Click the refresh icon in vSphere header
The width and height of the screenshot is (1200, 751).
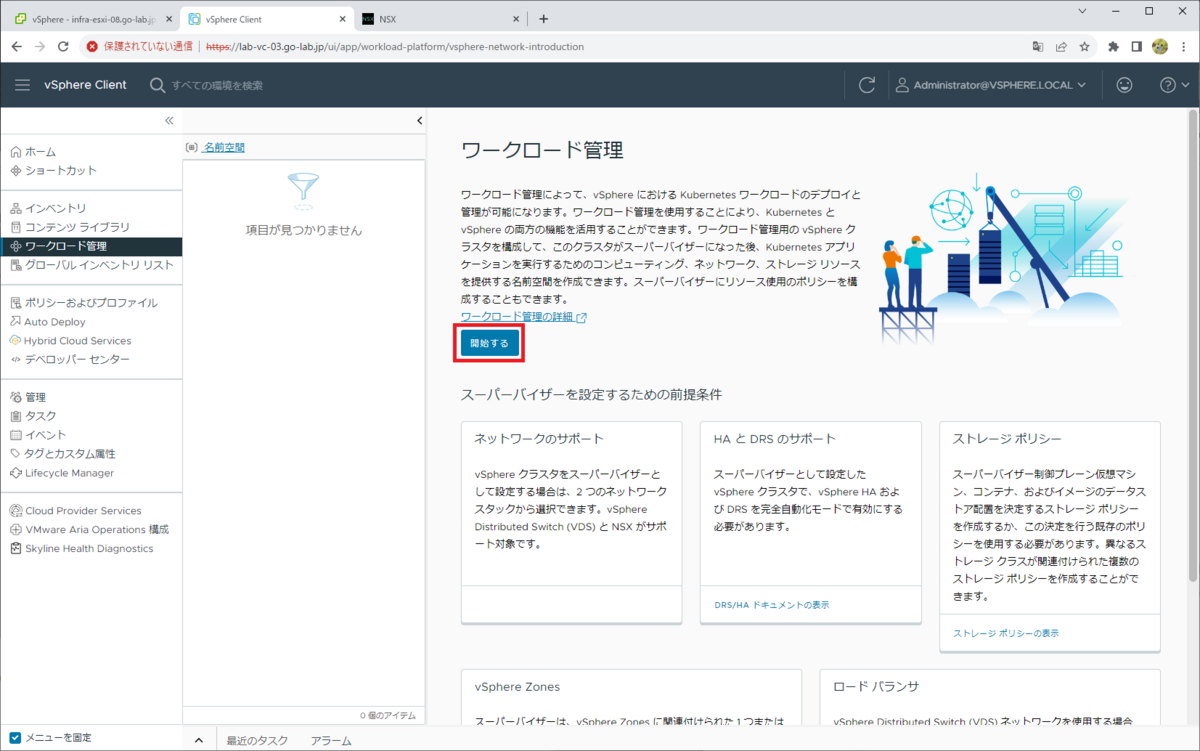click(x=867, y=85)
